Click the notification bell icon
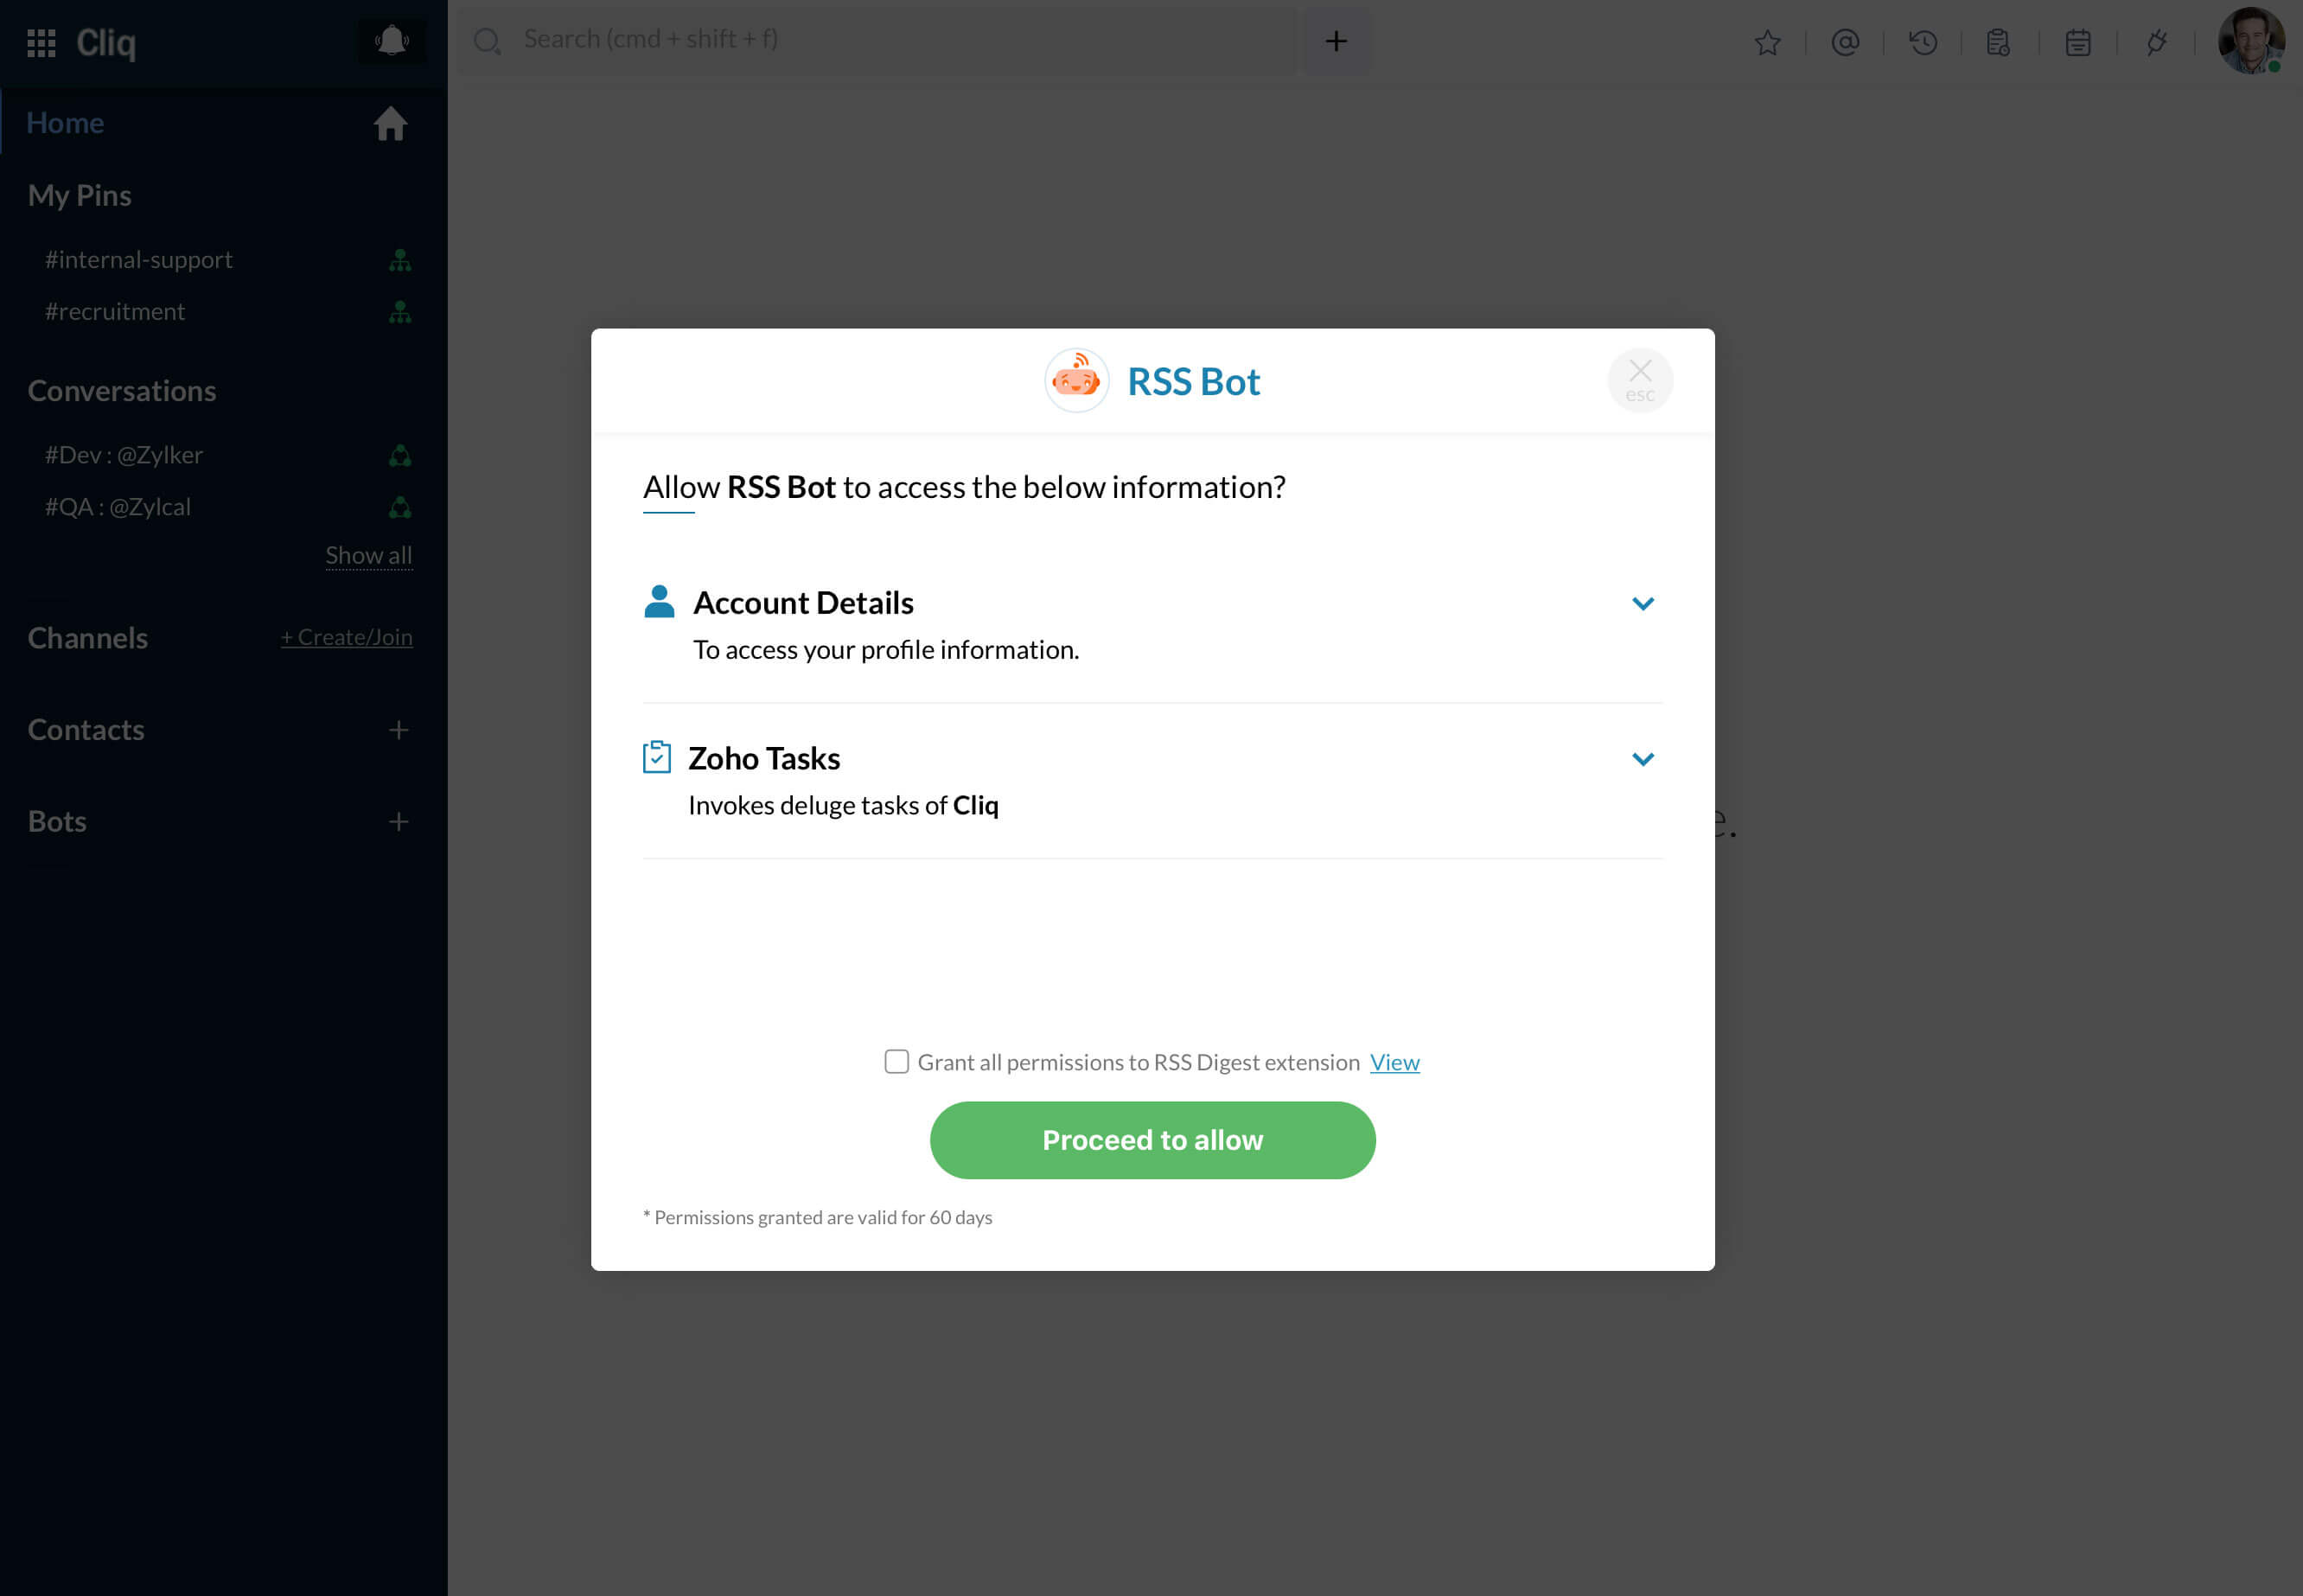 pyautogui.click(x=392, y=41)
